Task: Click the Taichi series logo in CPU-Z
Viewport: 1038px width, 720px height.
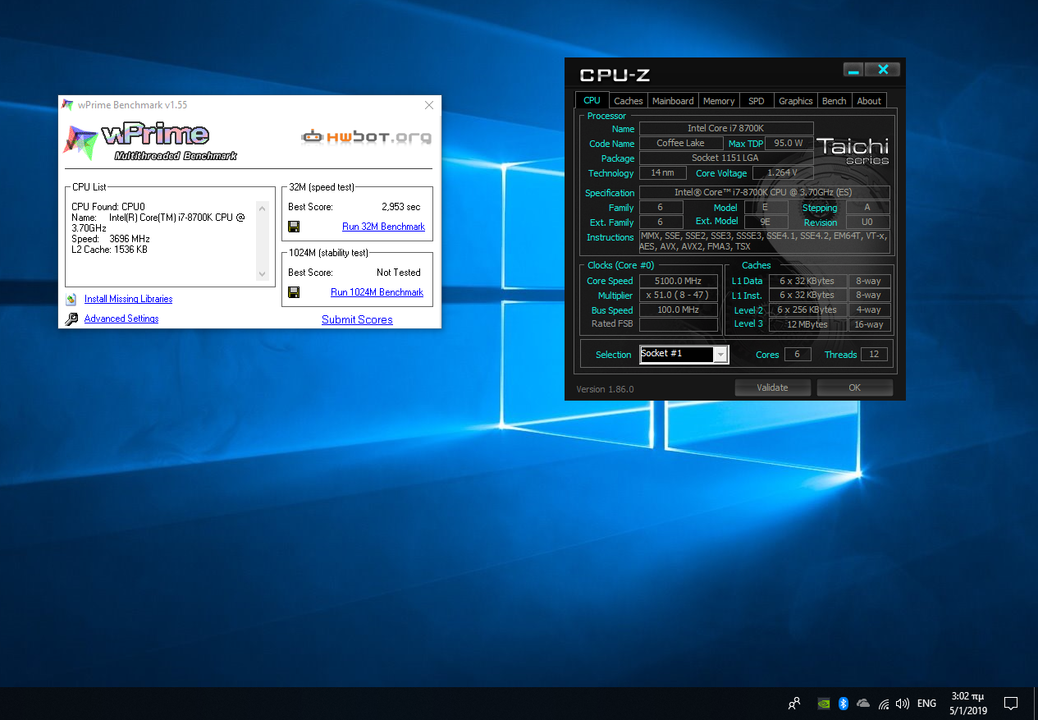Action: coord(853,150)
